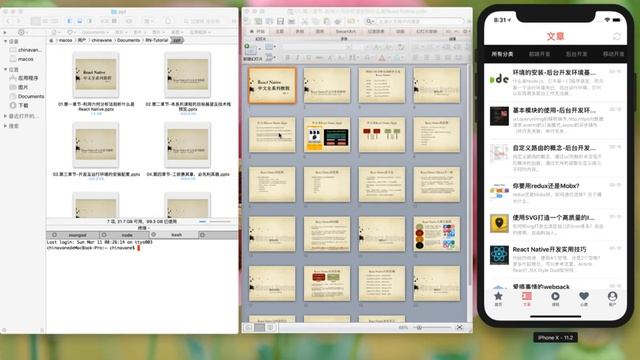This screenshot has width=640, height=360.
Task: Click macos segment in Finder path bar
Action: pos(65,40)
